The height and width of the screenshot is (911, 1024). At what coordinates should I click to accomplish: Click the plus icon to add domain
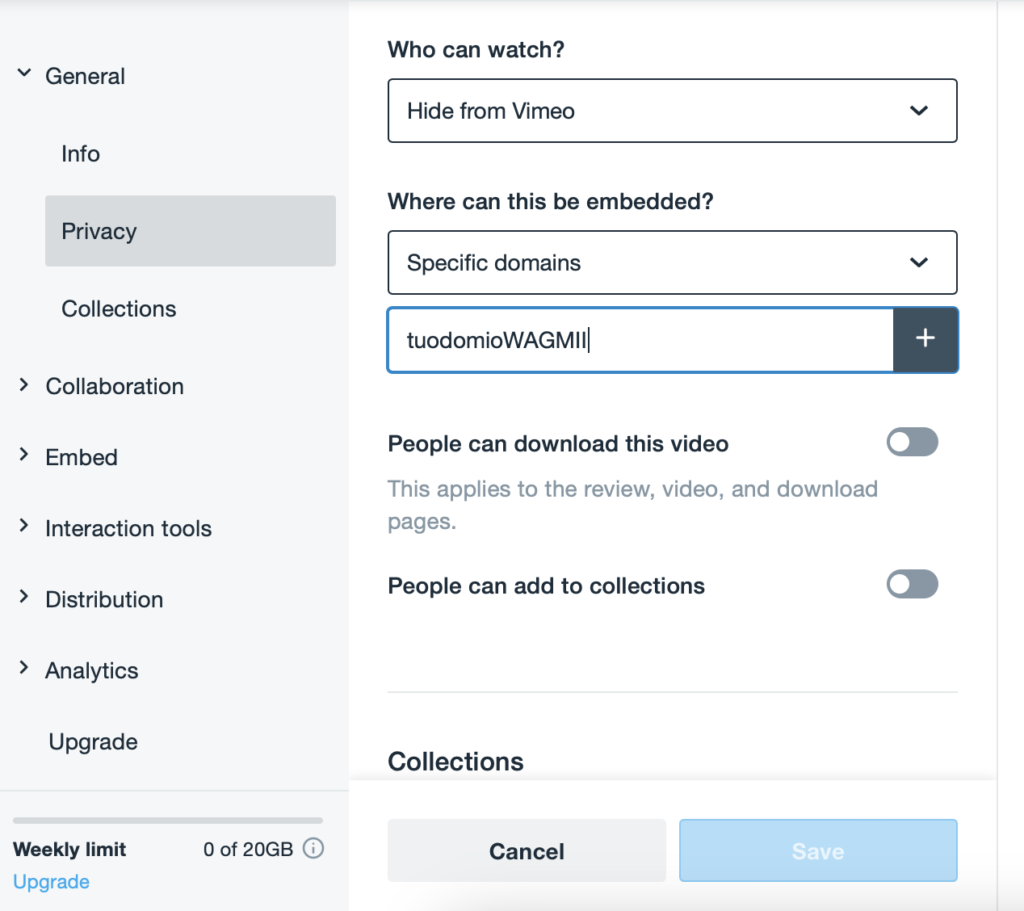(x=925, y=340)
